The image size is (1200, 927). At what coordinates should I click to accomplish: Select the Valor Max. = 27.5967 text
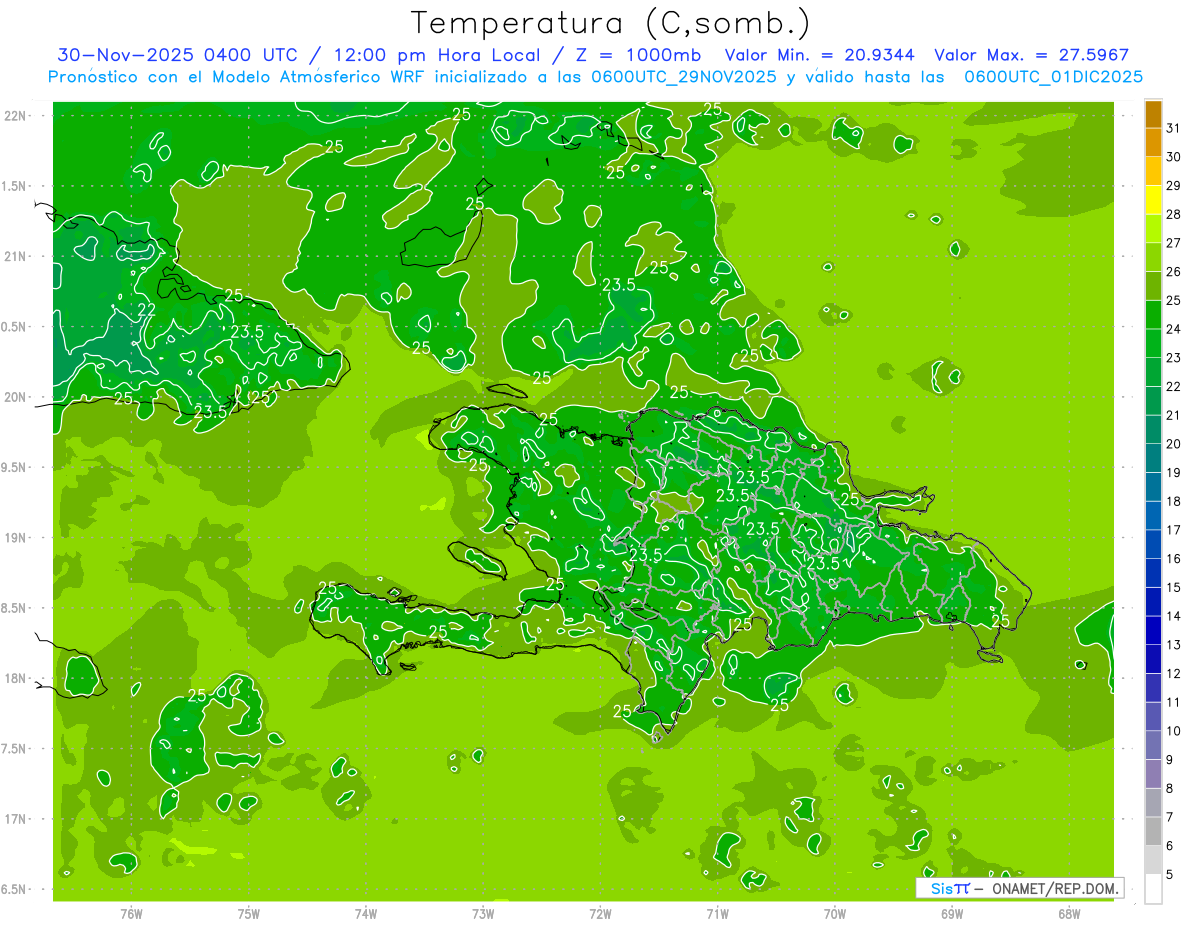tap(1031, 56)
